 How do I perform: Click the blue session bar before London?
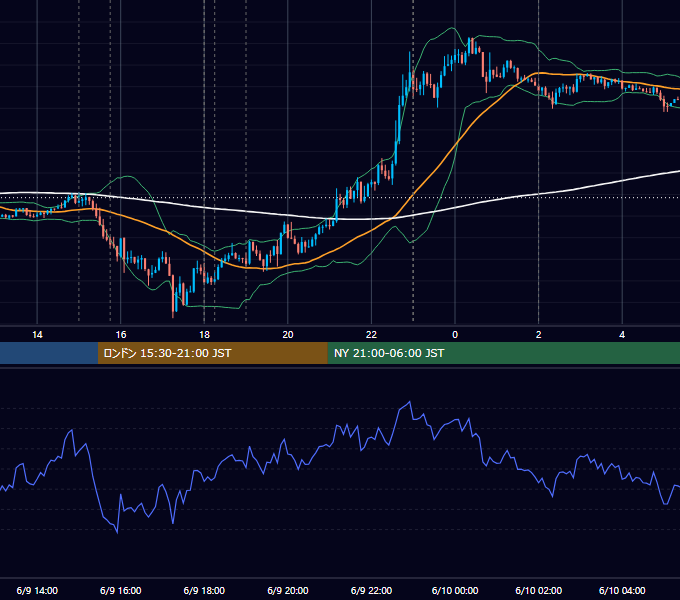(49, 353)
